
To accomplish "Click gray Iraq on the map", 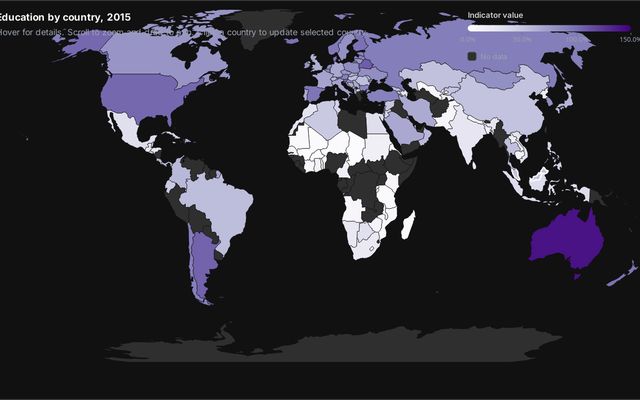I will coord(399,109).
